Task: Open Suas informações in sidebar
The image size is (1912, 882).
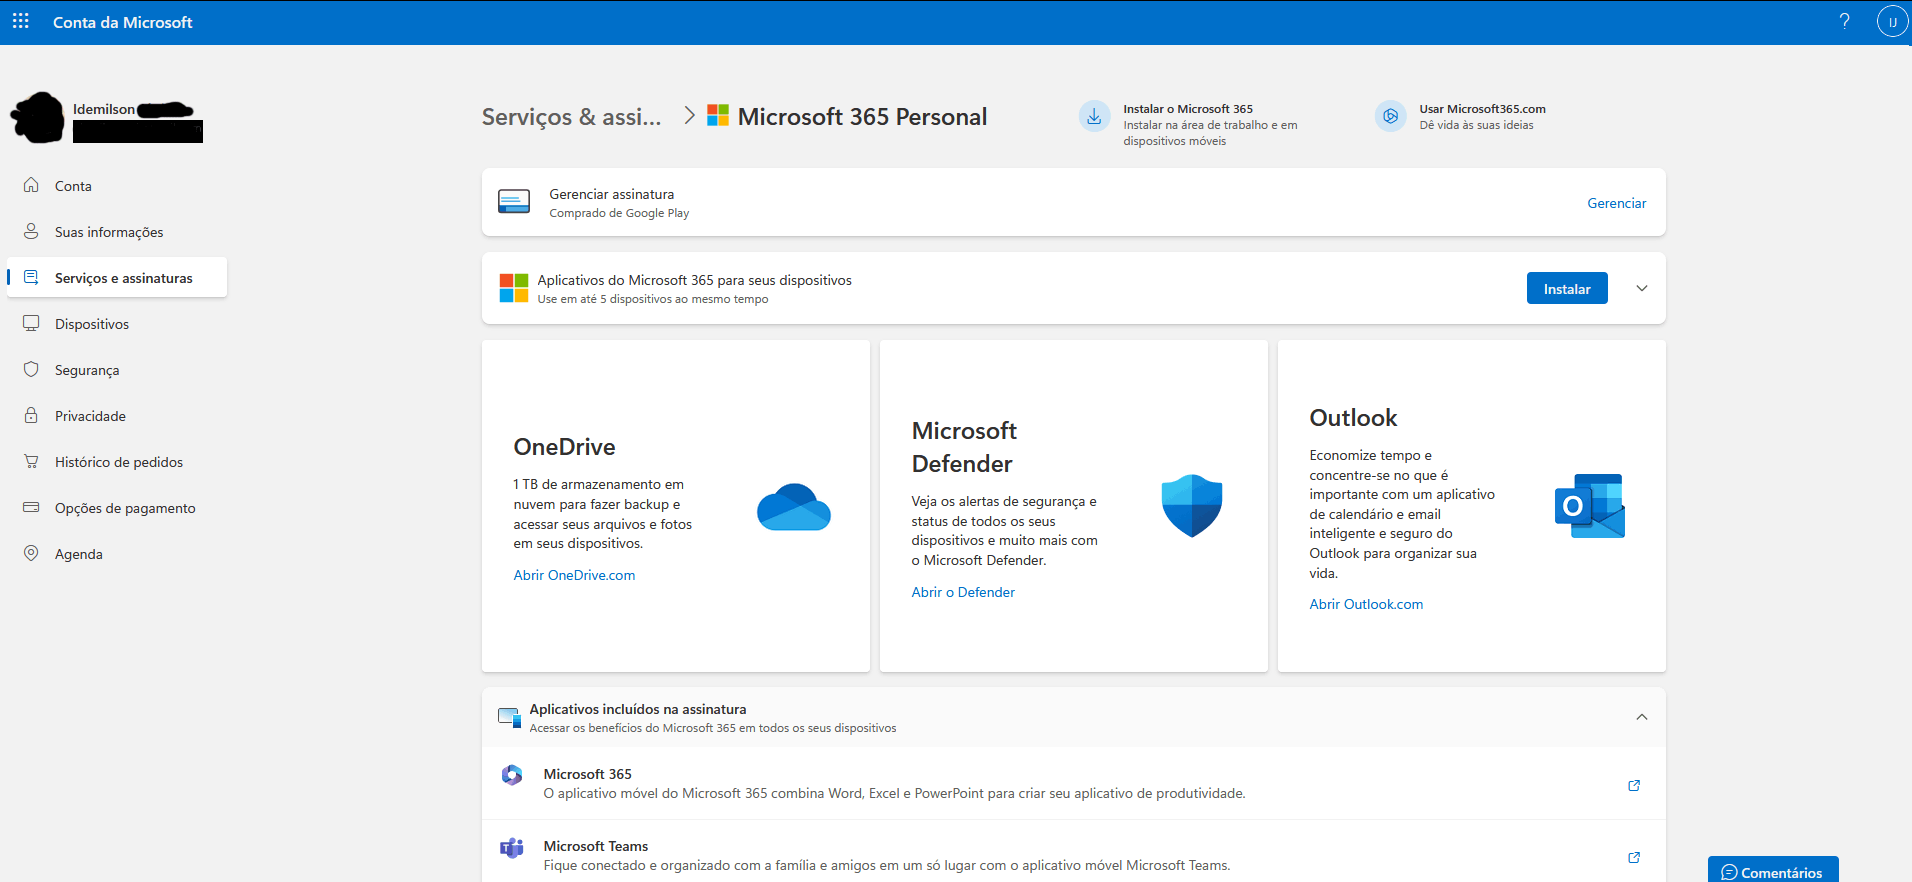Action: (x=109, y=232)
